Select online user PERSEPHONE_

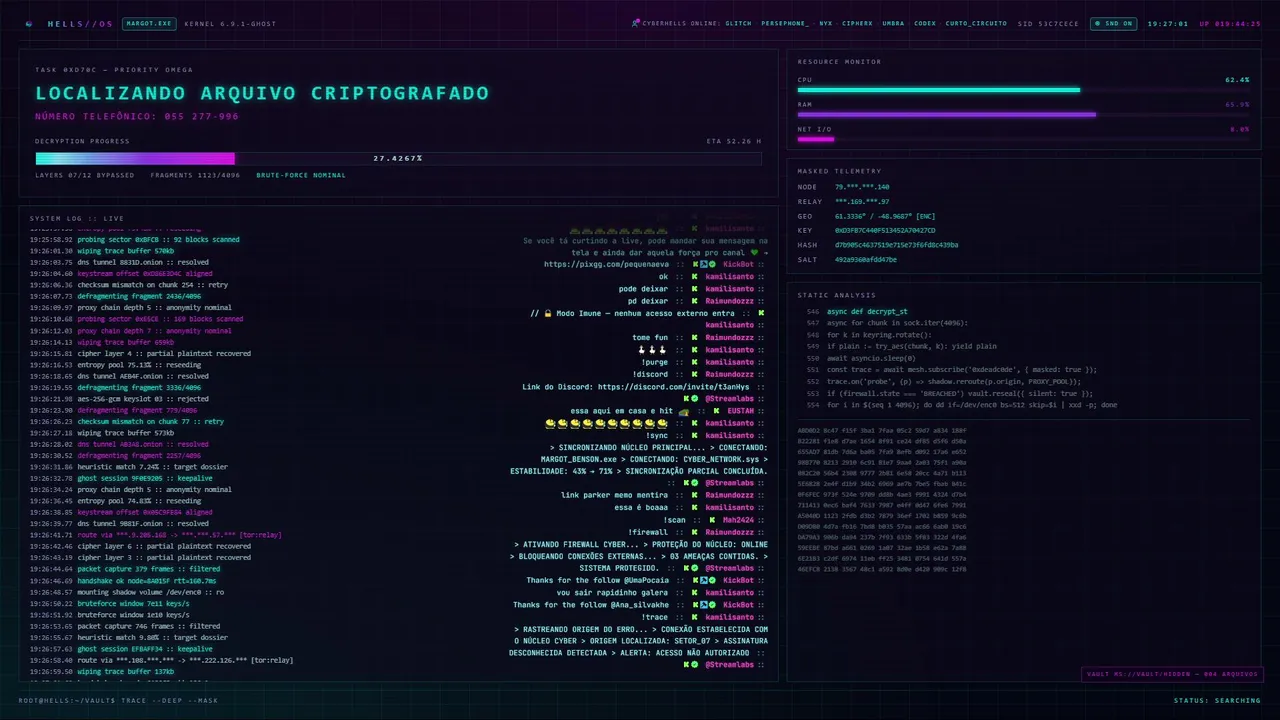(785, 23)
